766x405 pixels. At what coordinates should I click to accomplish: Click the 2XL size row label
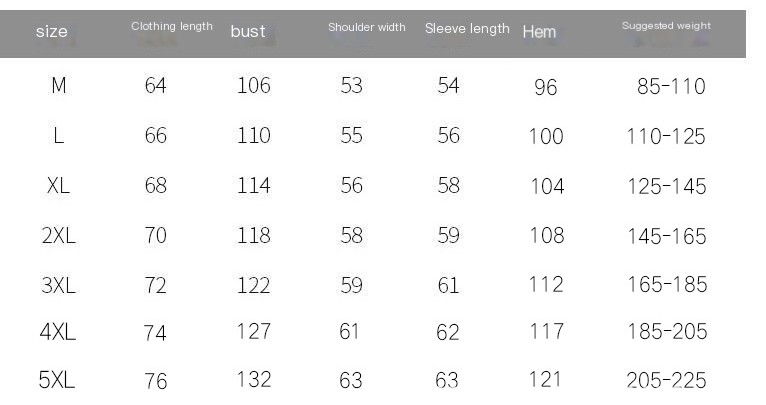pyautogui.click(x=59, y=236)
